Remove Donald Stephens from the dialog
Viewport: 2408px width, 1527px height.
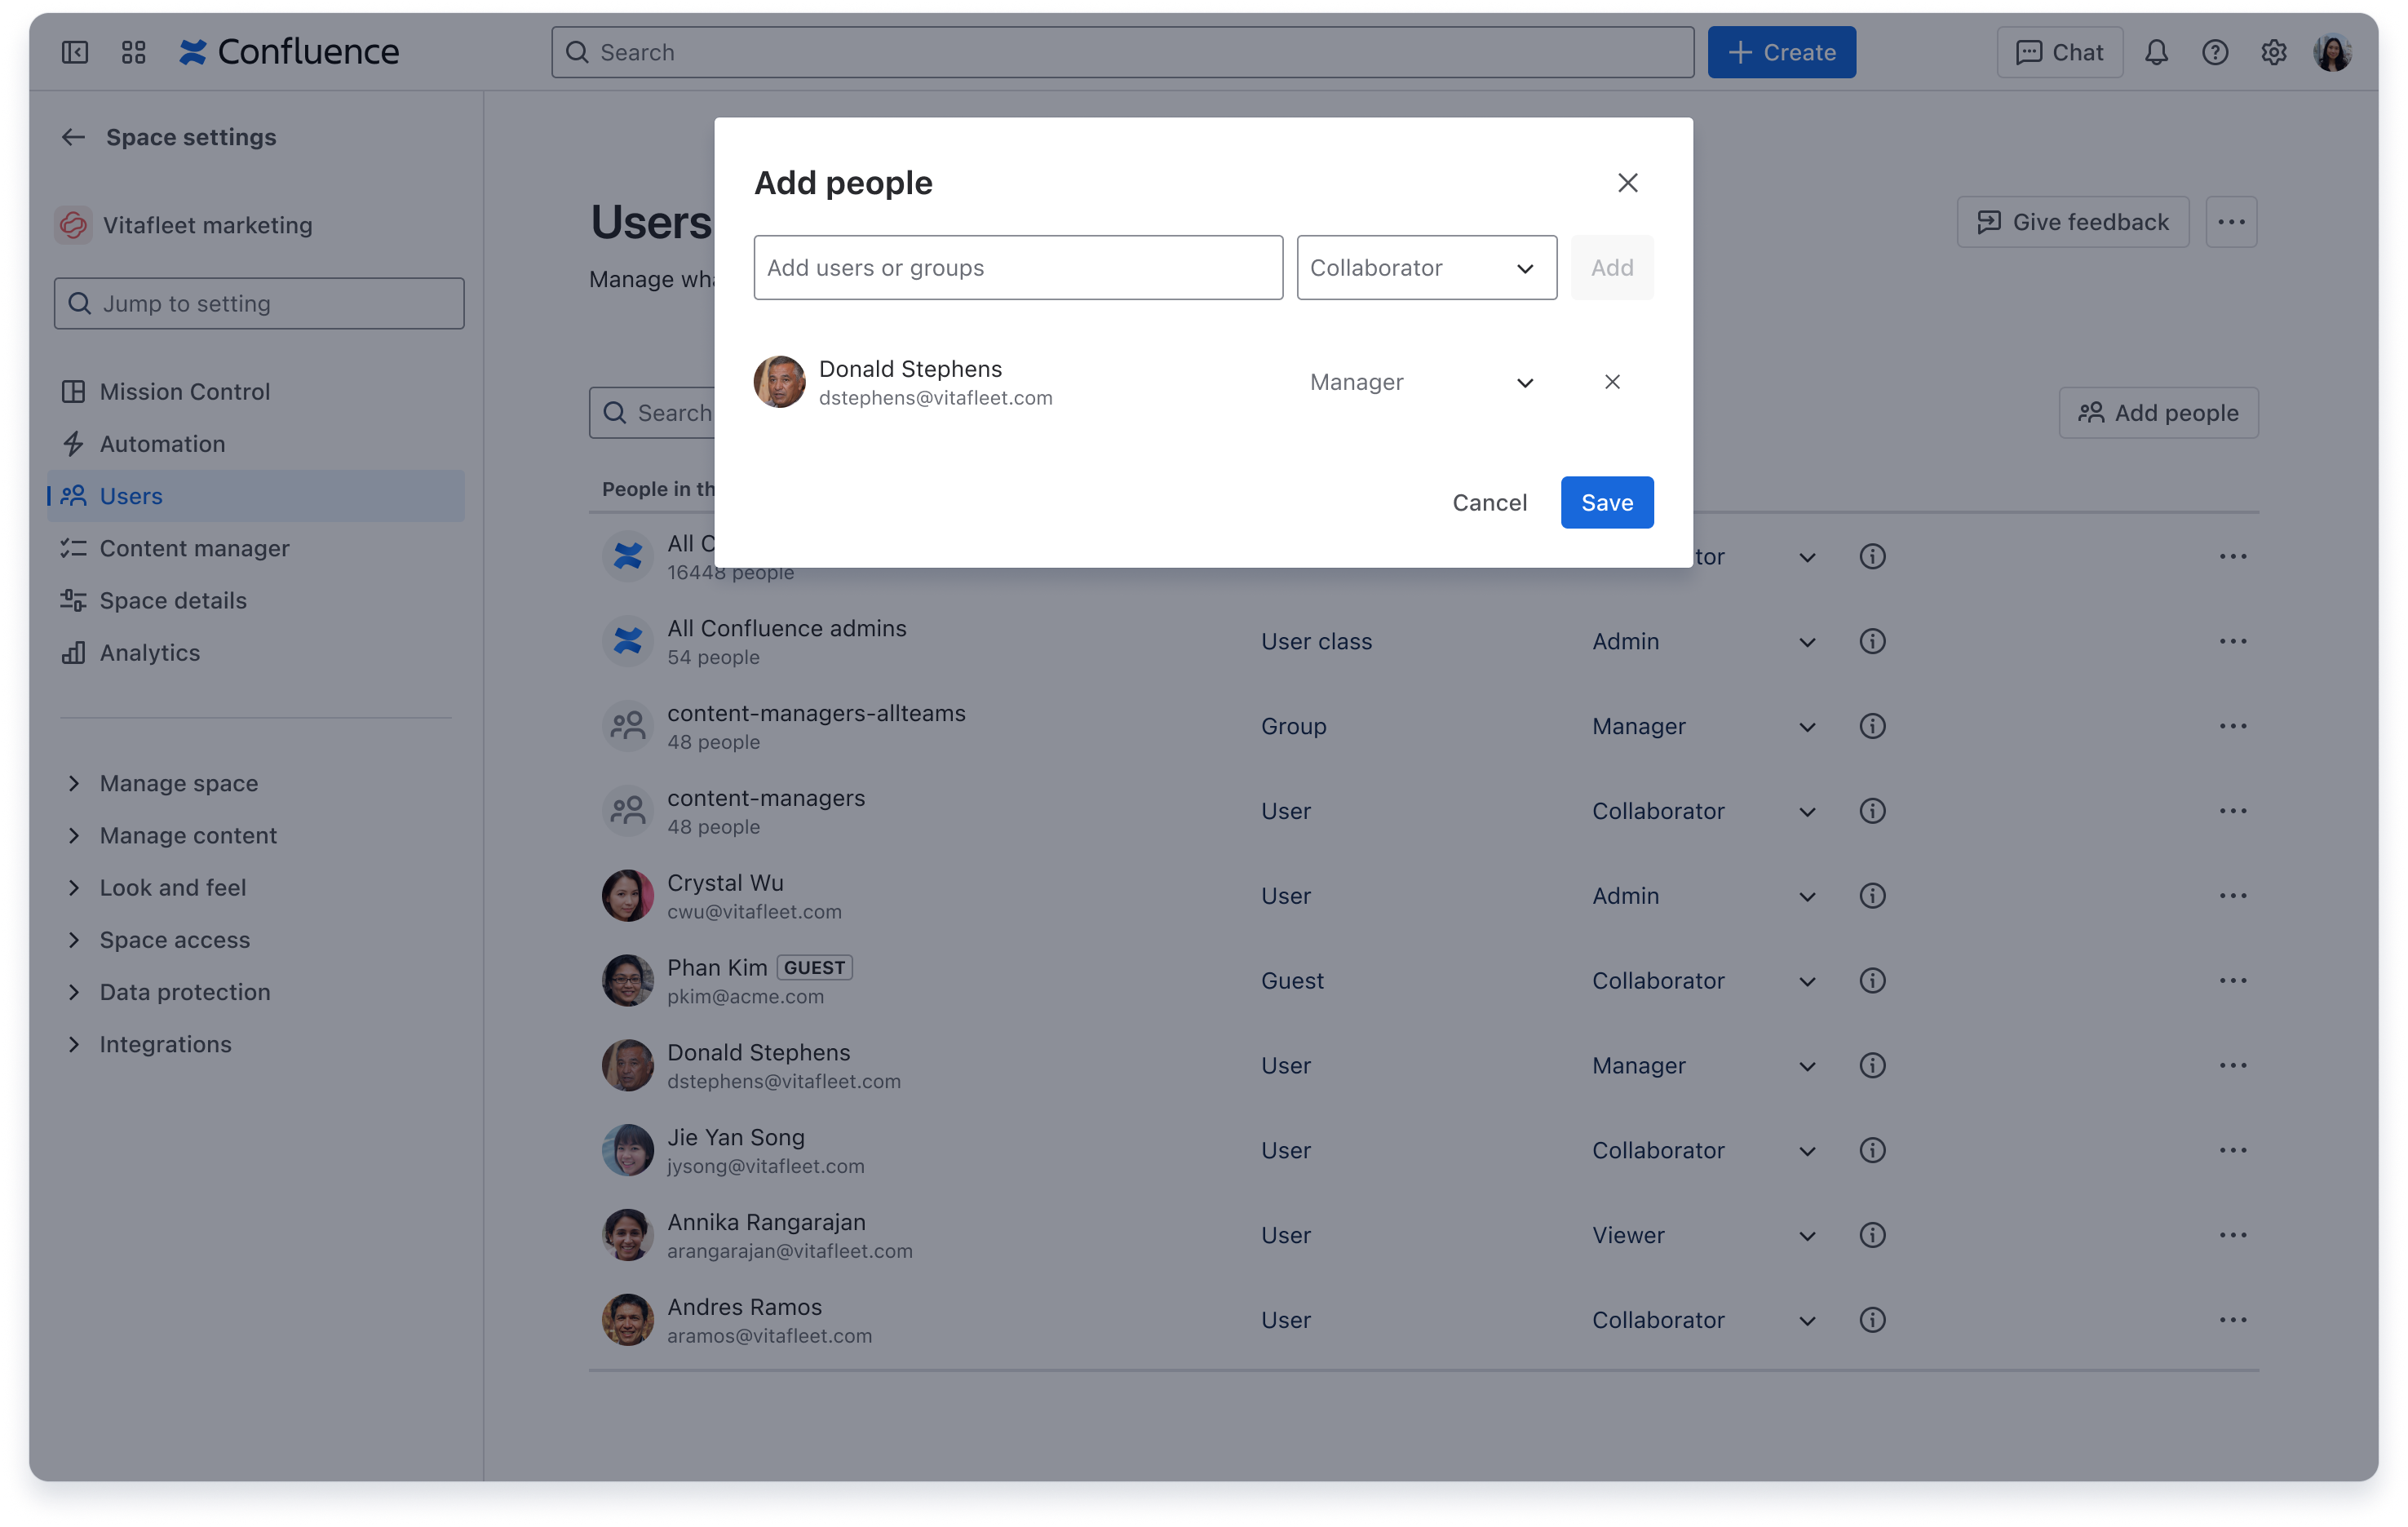(1611, 382)
